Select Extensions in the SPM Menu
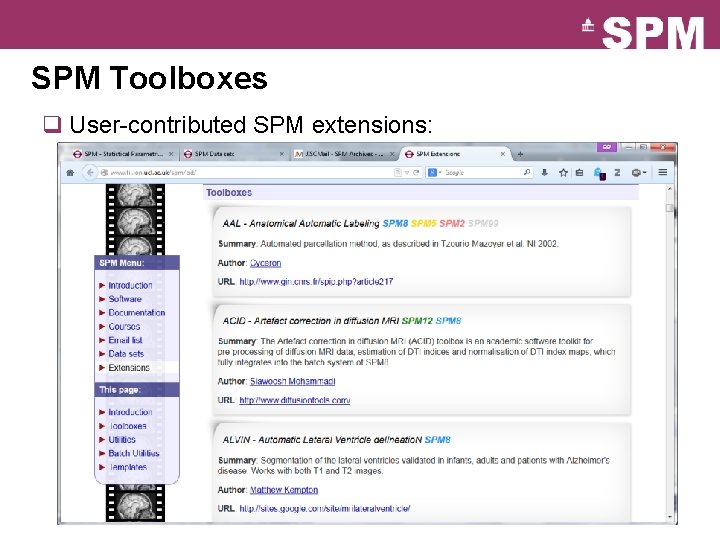Image resolution: width=720 pixels, height=540 pixels. 129,368
